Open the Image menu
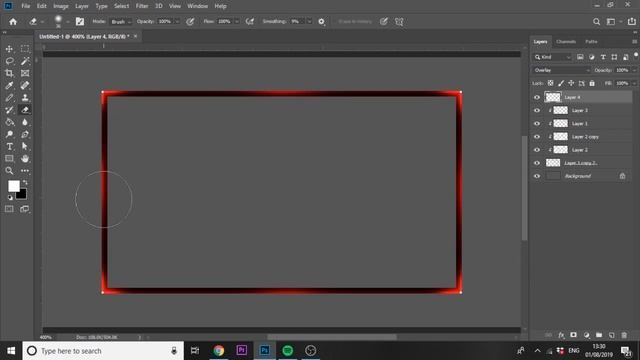This screenshot has height=360, width=640. [61, 6]
